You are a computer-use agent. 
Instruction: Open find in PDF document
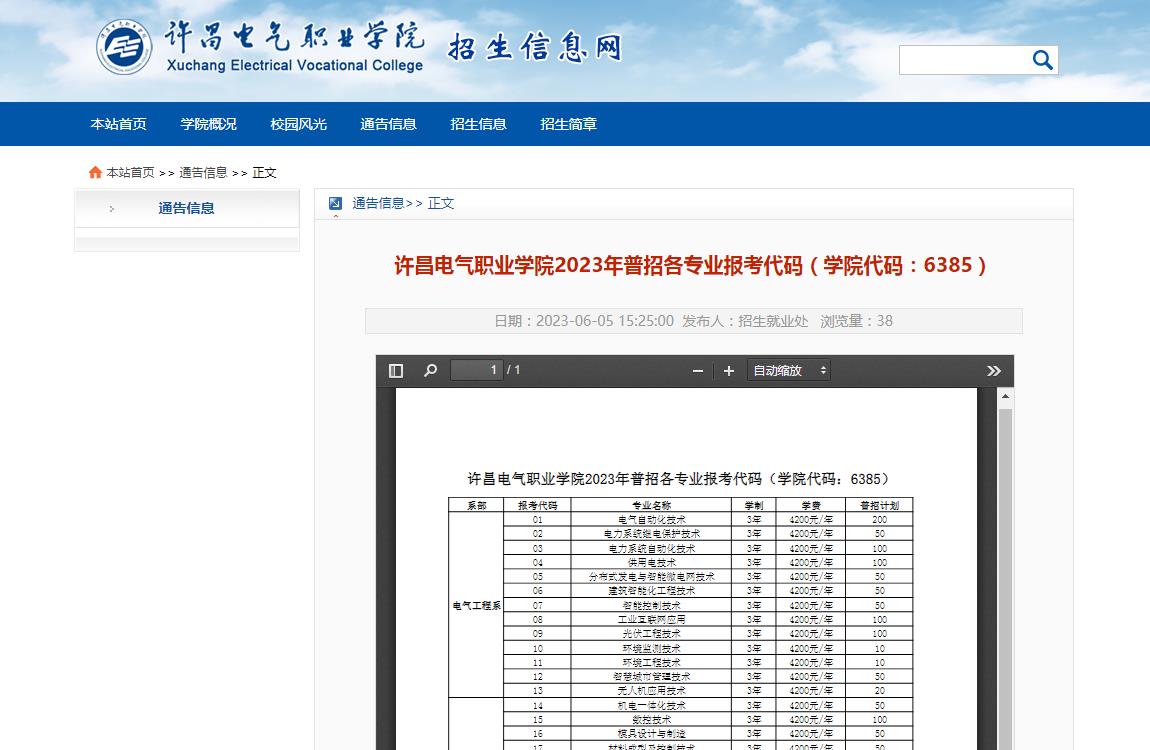coord(431,370)
